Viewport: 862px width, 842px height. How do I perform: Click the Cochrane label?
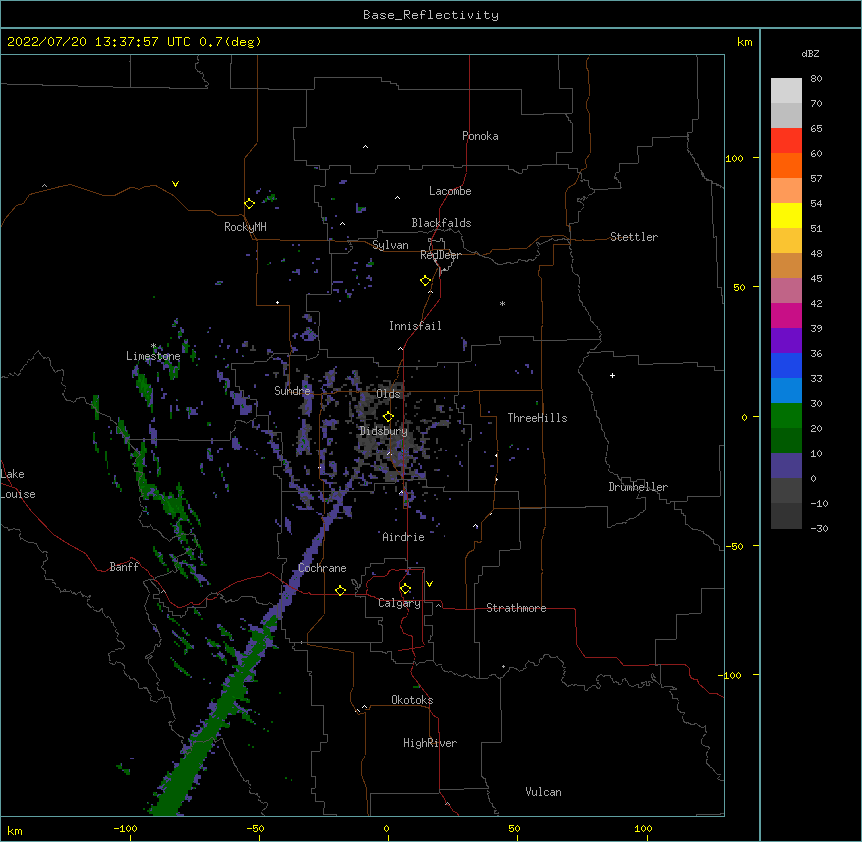coord(322,568)
